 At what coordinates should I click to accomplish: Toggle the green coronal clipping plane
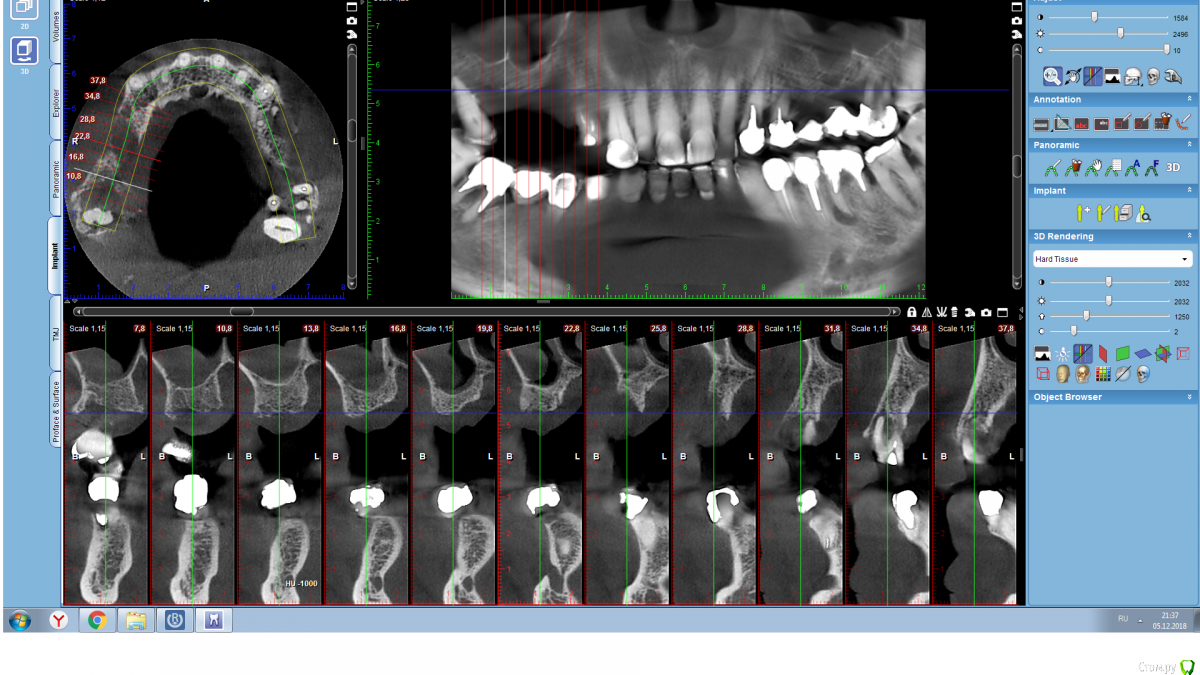(1122, 353)
